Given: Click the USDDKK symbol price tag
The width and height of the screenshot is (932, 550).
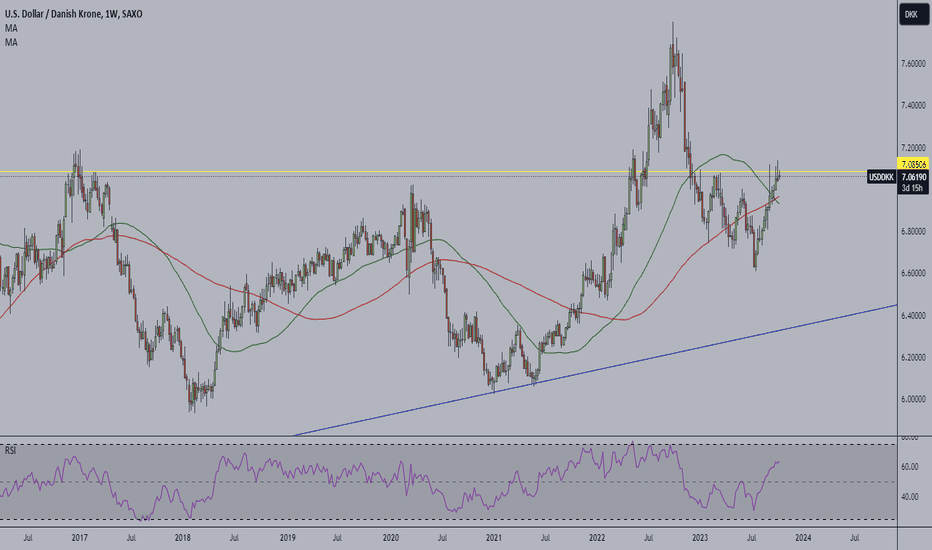Looking at the screenshot, I should (x=881, y=177).
